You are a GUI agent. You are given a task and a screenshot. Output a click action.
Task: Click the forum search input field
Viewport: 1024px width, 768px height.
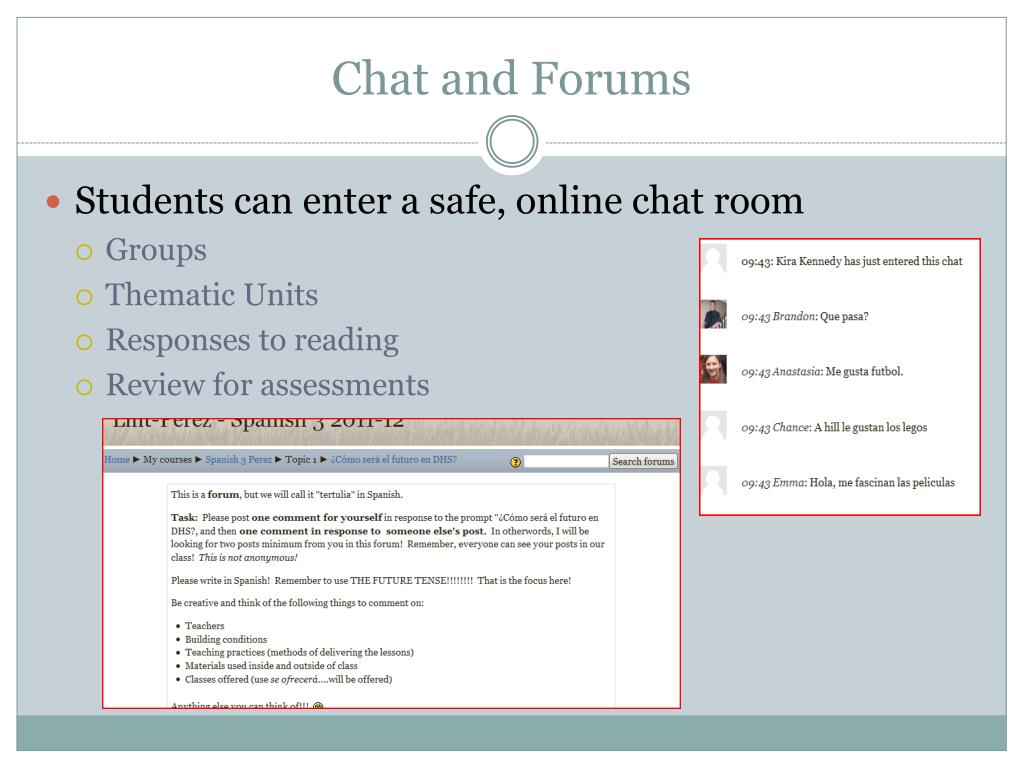[566, 461]
